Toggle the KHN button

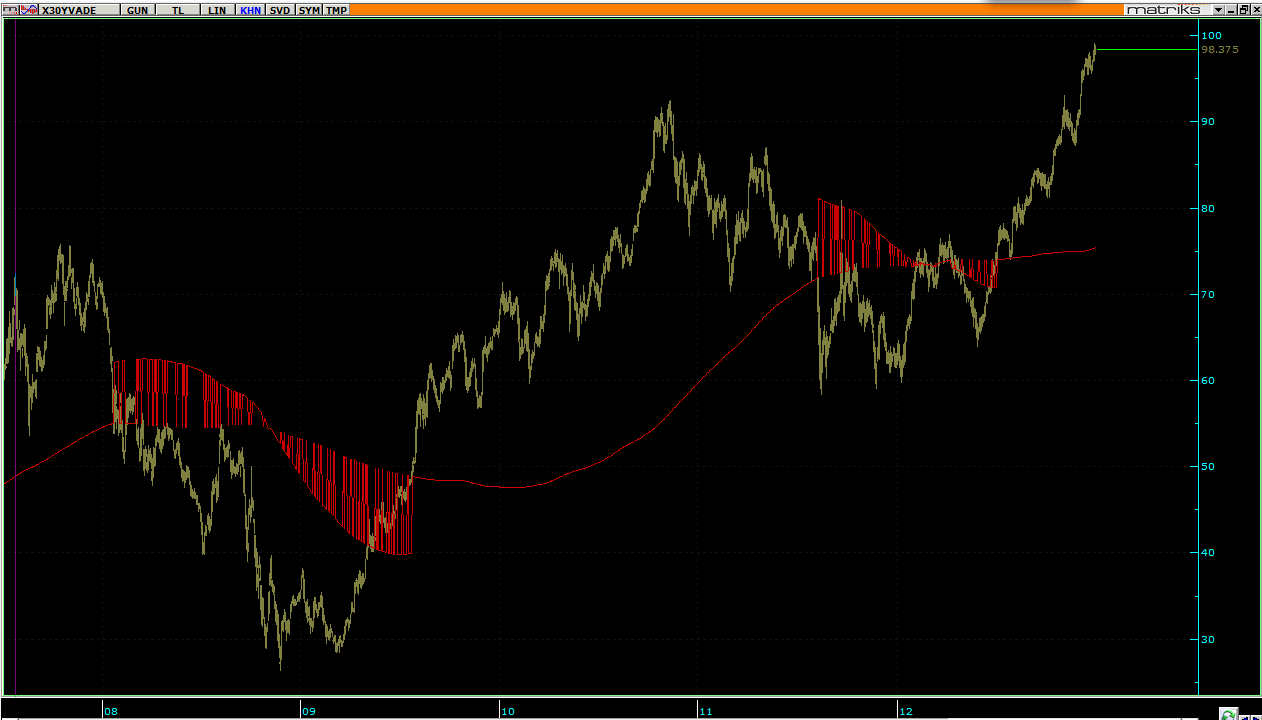(251, 10)
